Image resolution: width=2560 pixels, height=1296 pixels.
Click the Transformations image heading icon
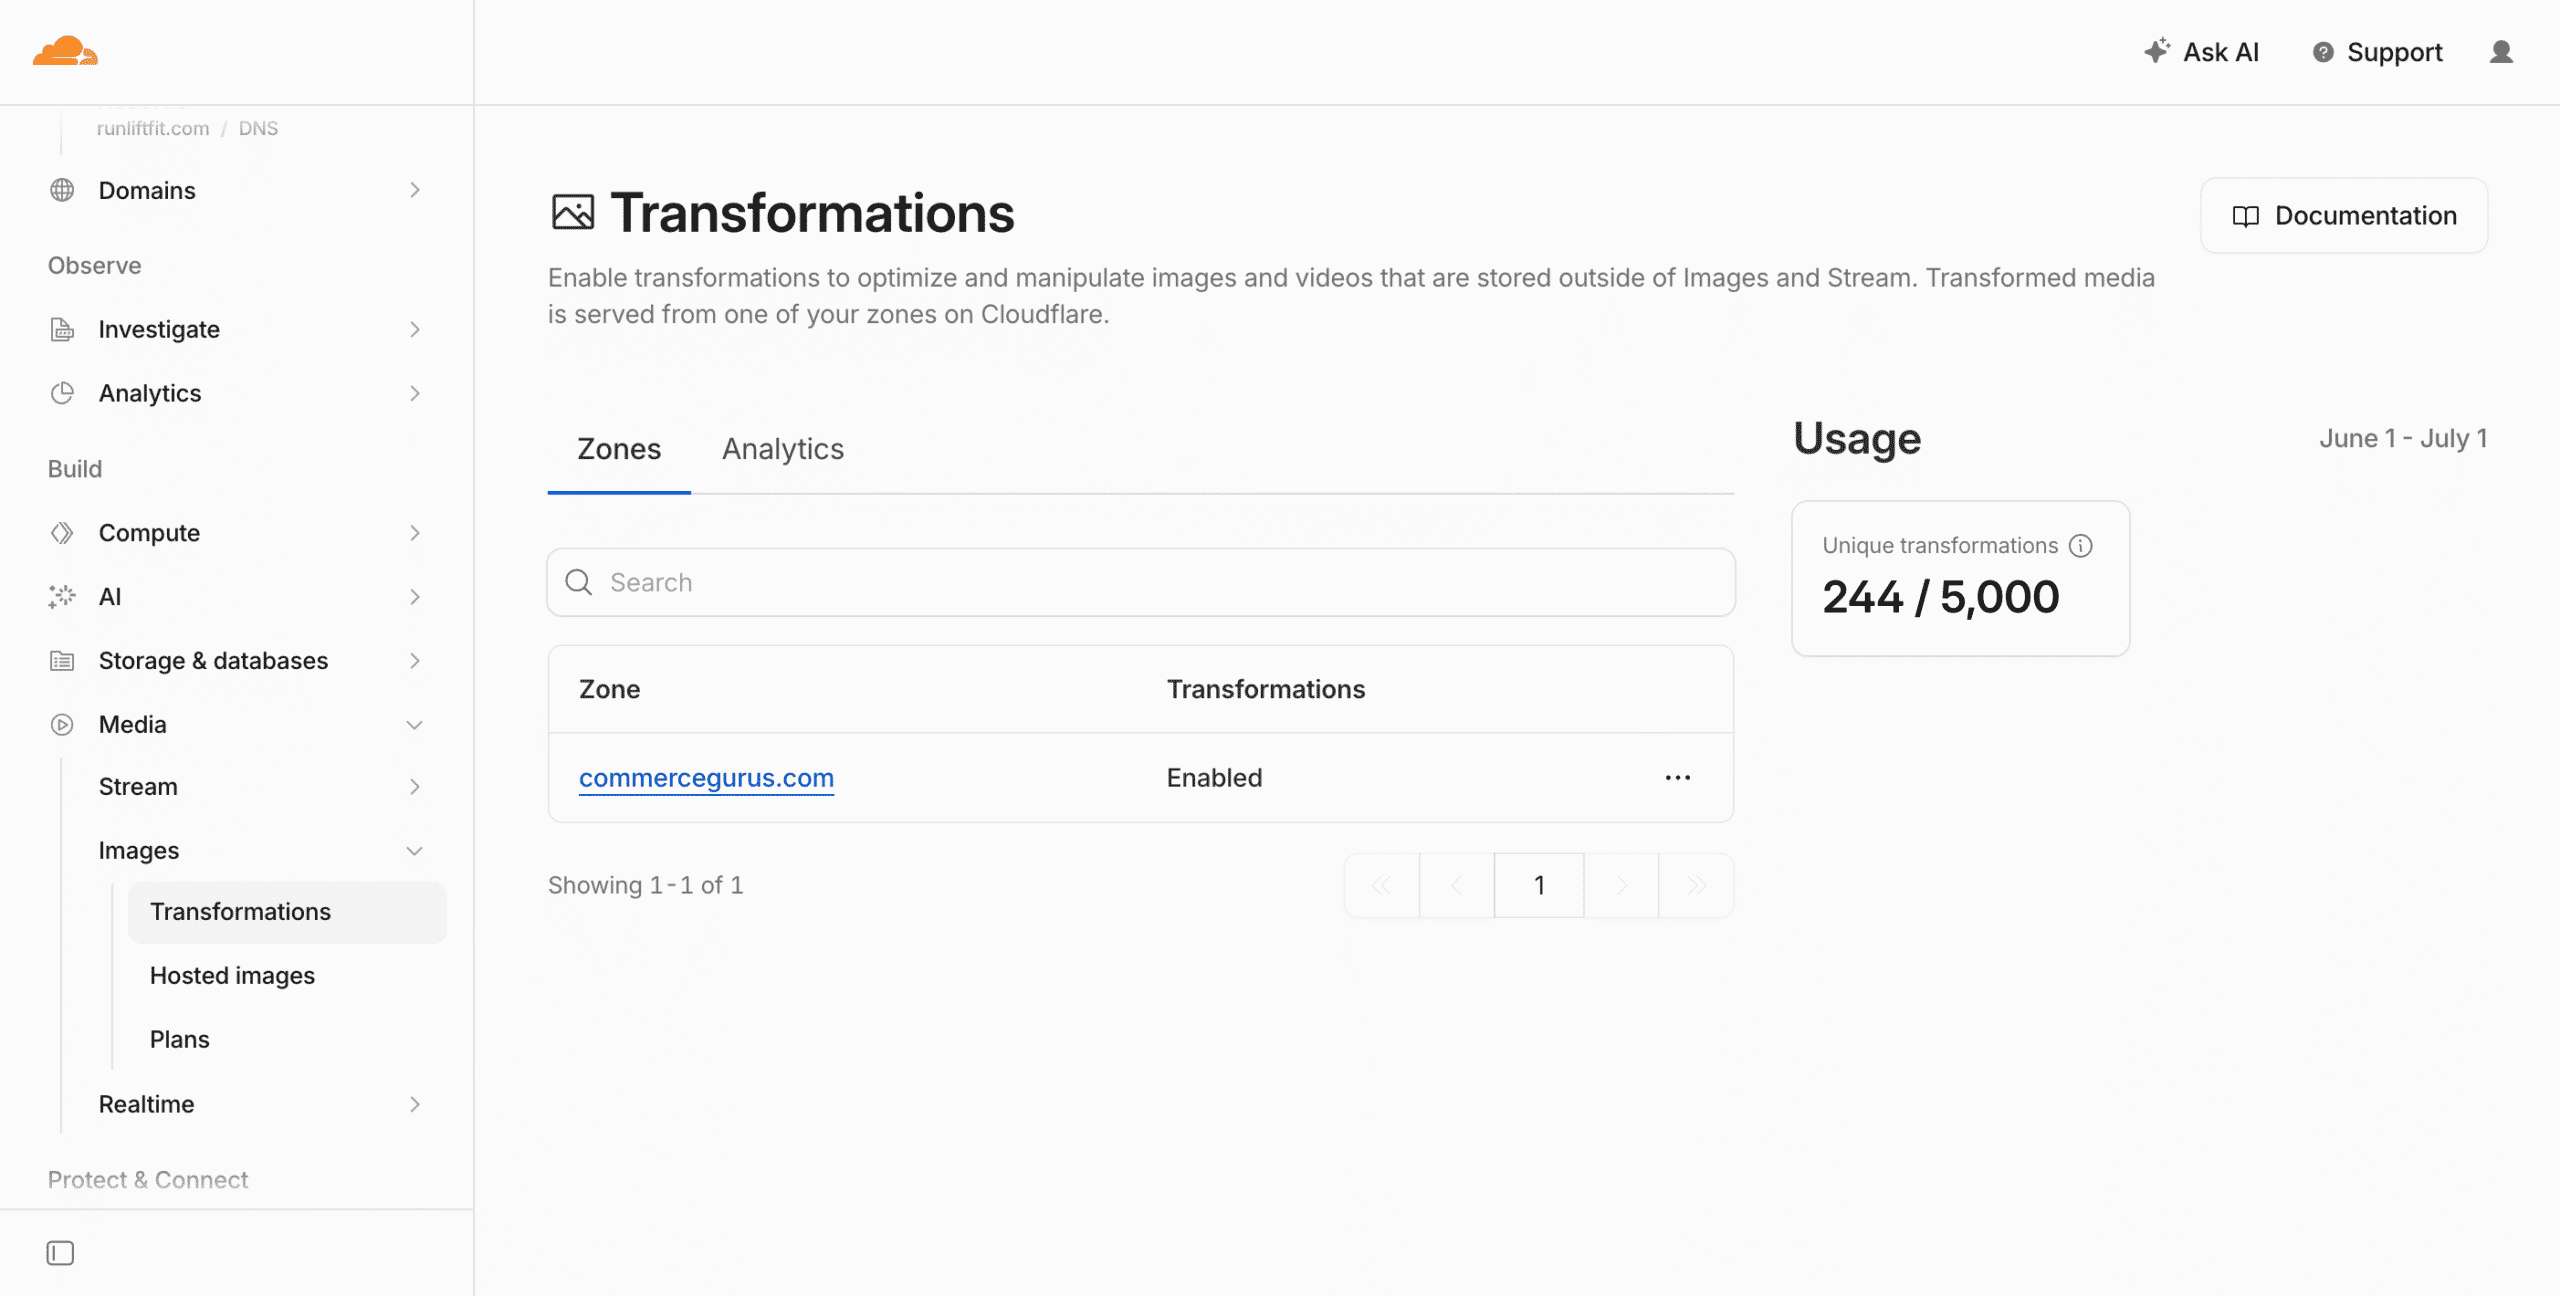coord(573,213)
